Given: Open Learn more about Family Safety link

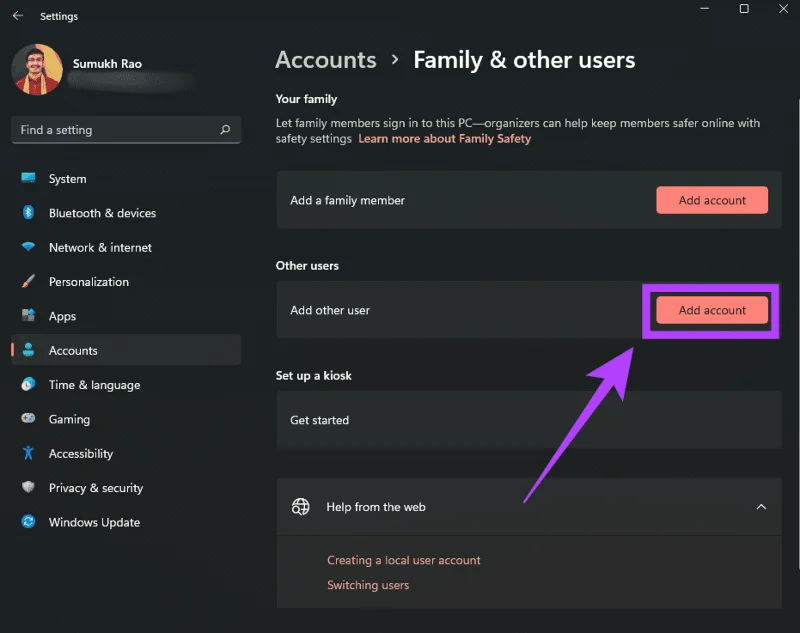Looking at the screenshot, I should (x=444, y=139).
